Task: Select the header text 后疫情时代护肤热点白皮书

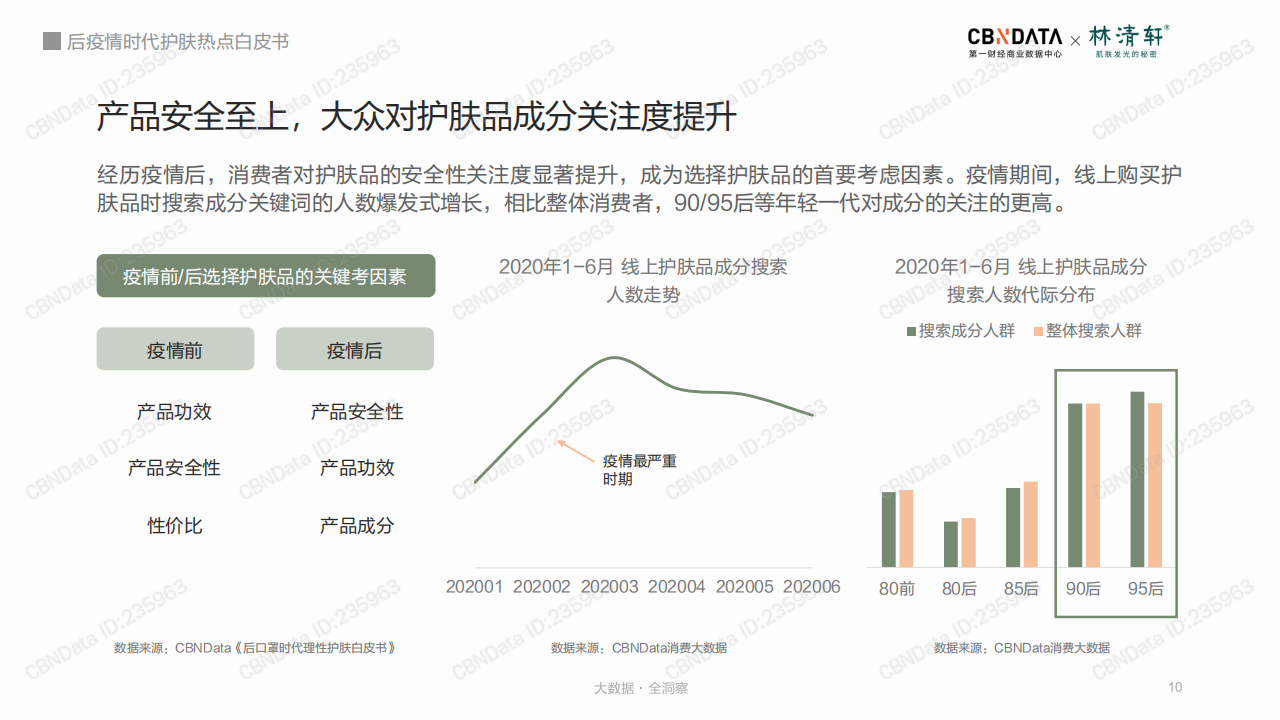Action: coord(178,41)
